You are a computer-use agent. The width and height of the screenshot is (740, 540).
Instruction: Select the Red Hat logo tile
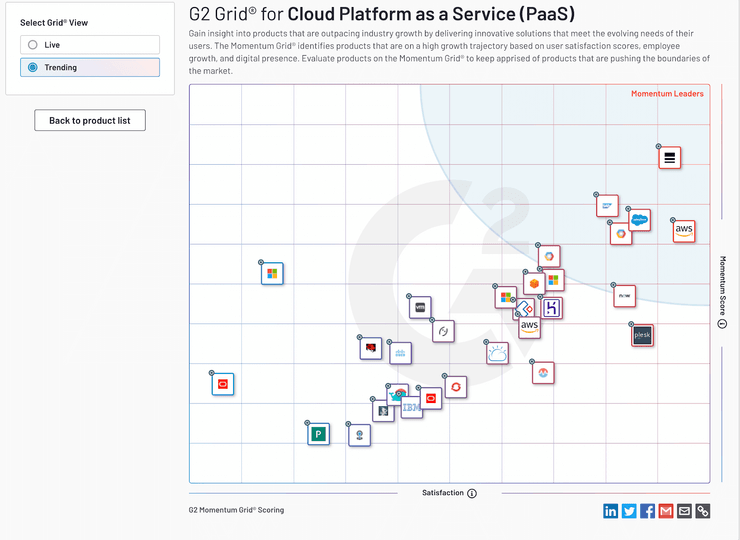coord(371,349)
